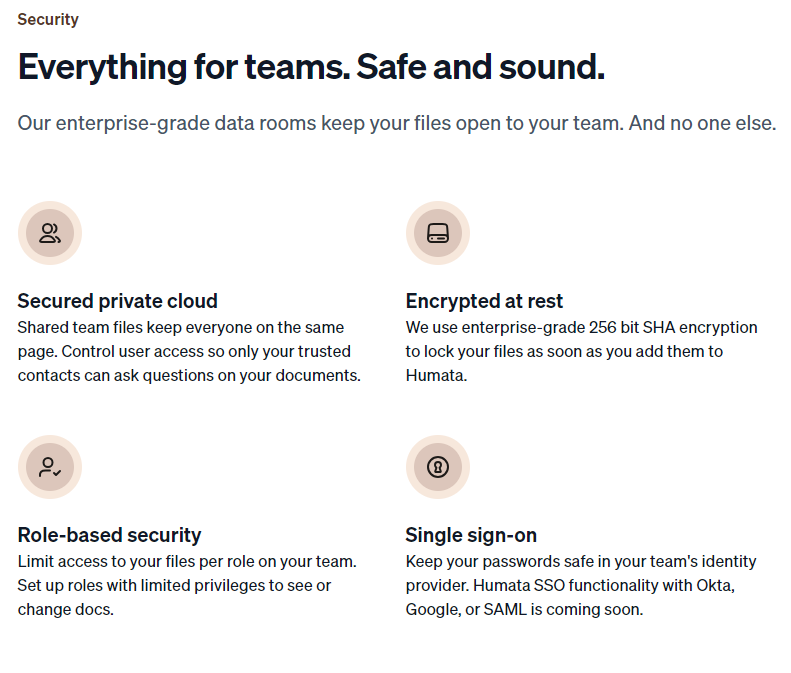This screenshot has width=791, height=673.
Task: Select the Secured private cloud heading
Action: [x=118, y=301]
